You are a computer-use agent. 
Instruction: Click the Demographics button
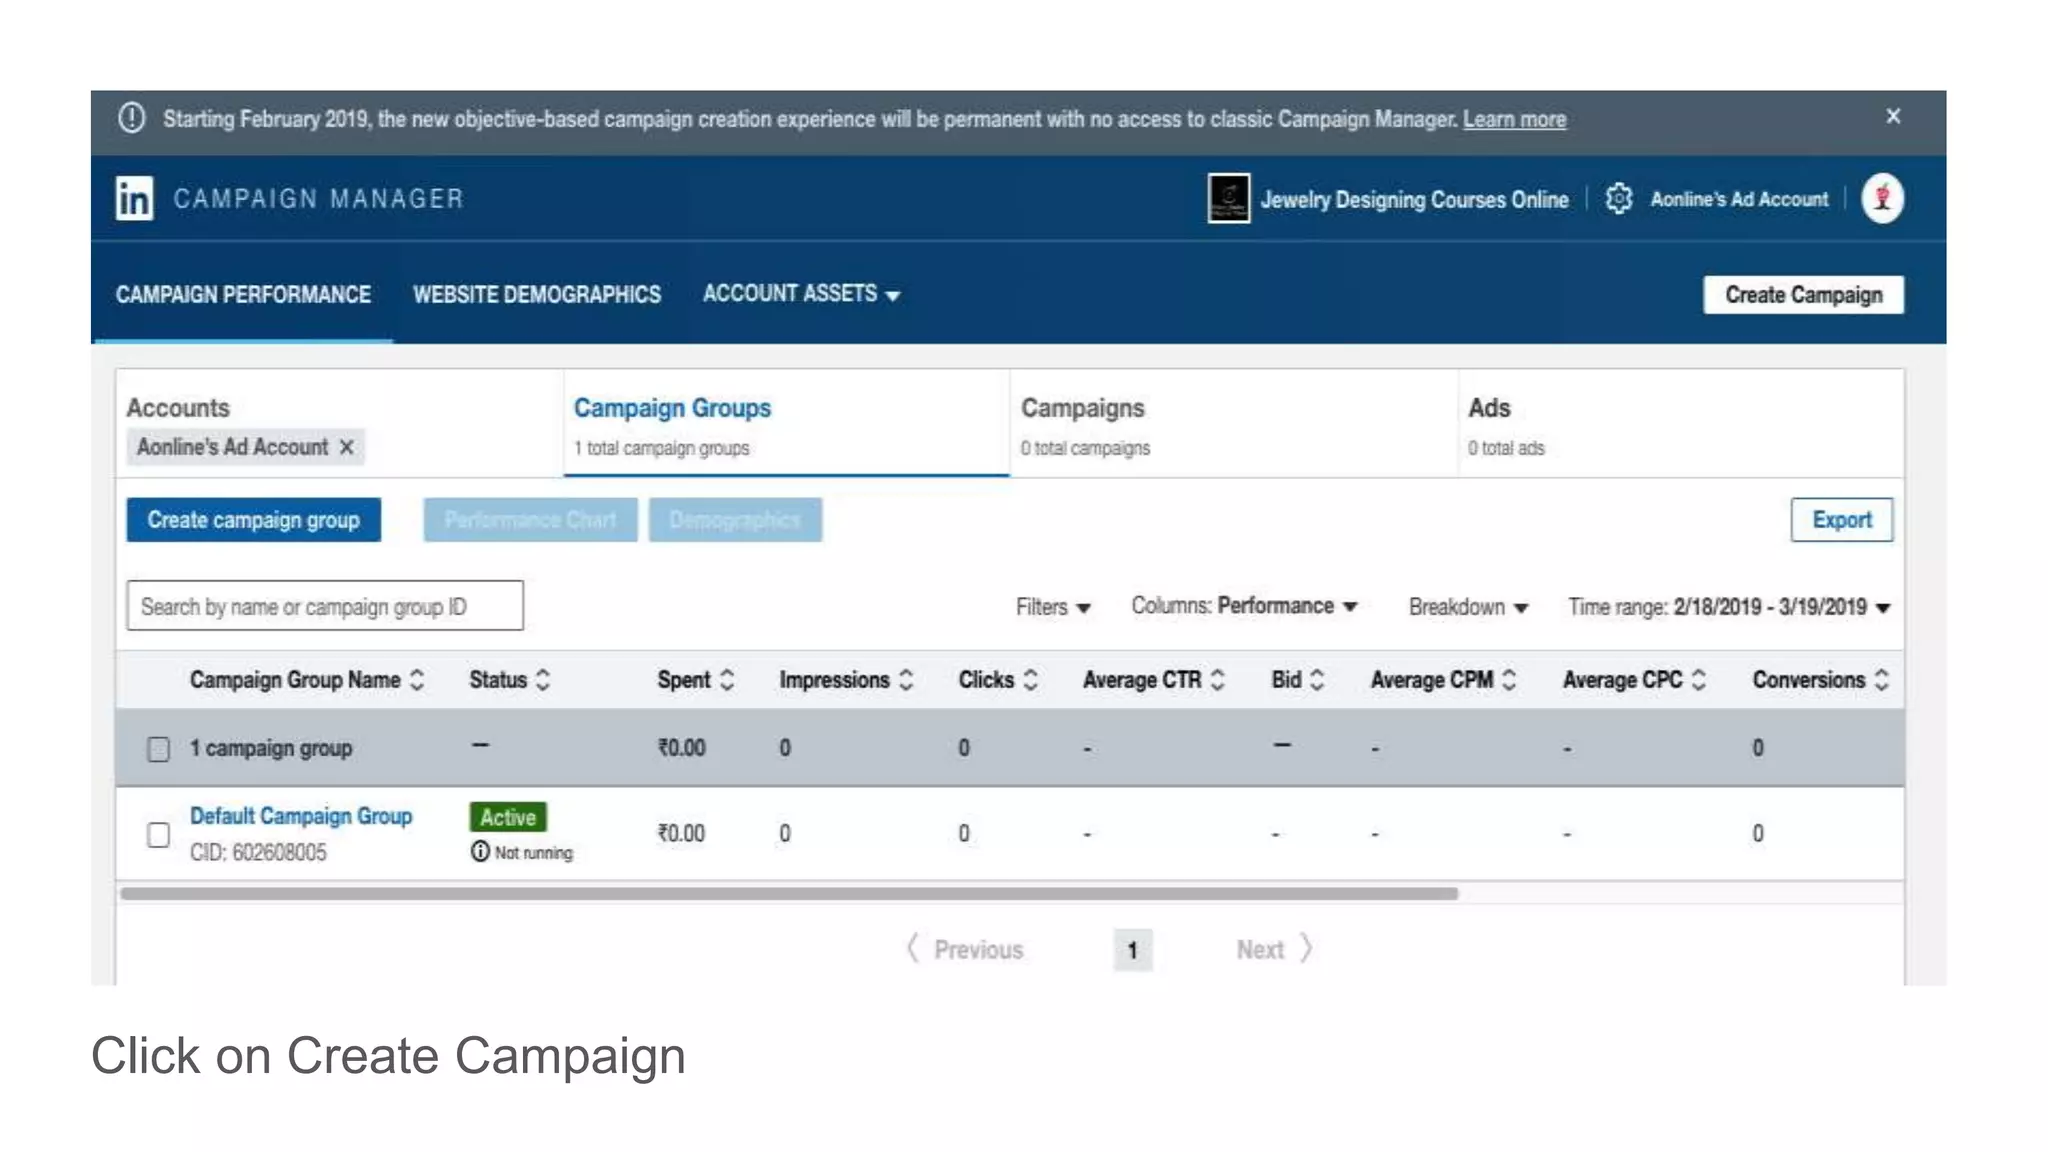[735, 520]
